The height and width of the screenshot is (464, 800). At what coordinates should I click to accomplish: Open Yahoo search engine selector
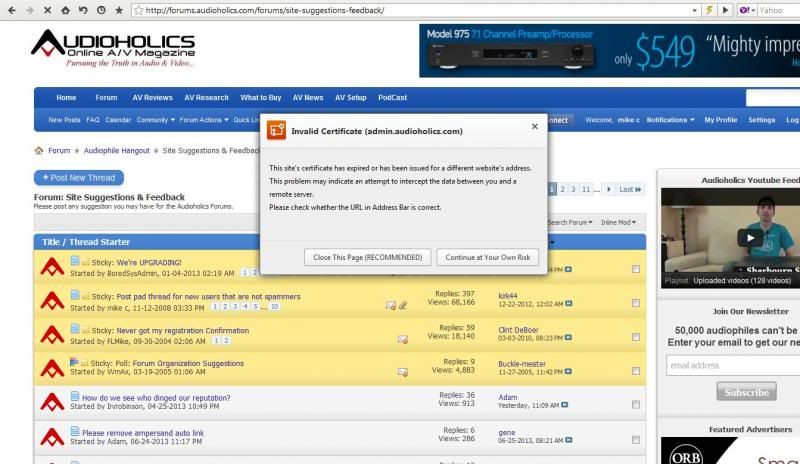click(x=747, y=10)
